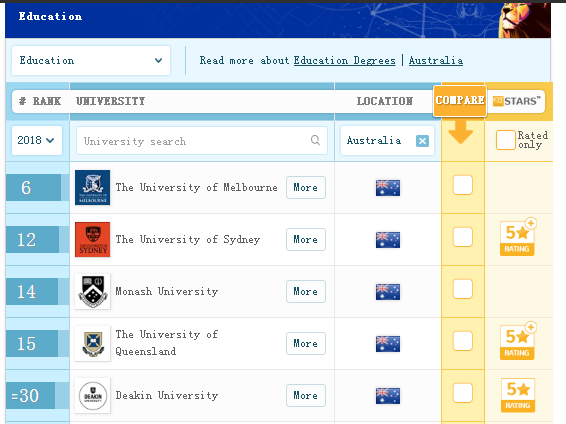Viewport: 566px width, 424px height.
Task: Switch to the Compare tab
Action: (460, 101)
